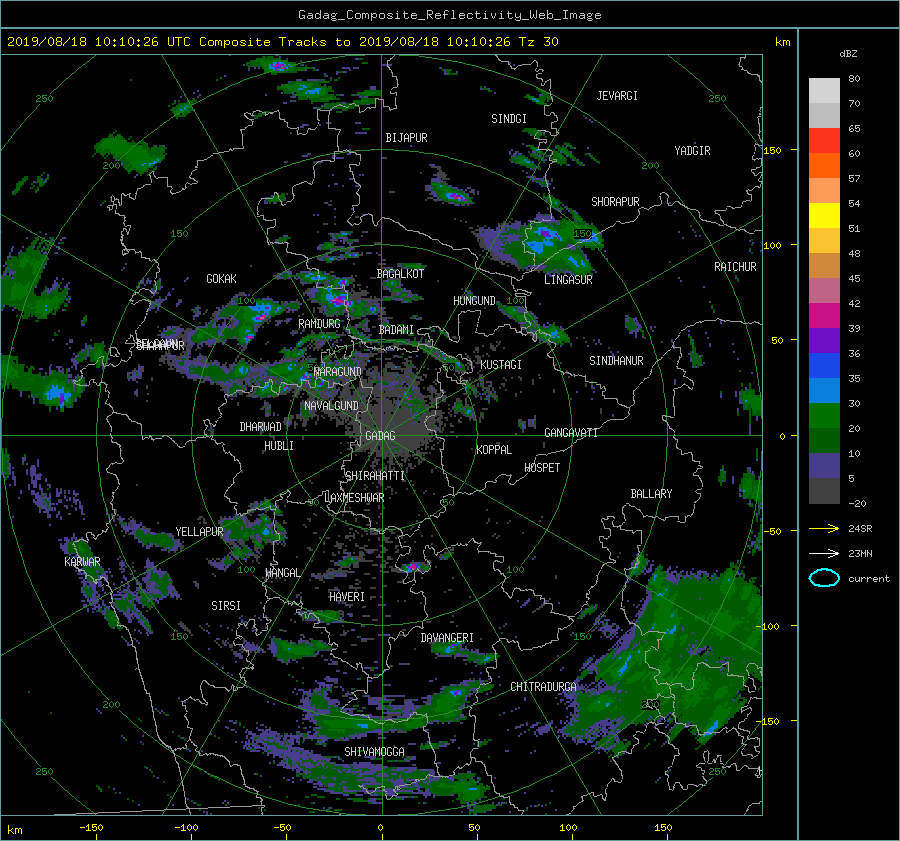Click the cyan 'current' ellipse legend icon
900x841 pixels.
point(824,578)
